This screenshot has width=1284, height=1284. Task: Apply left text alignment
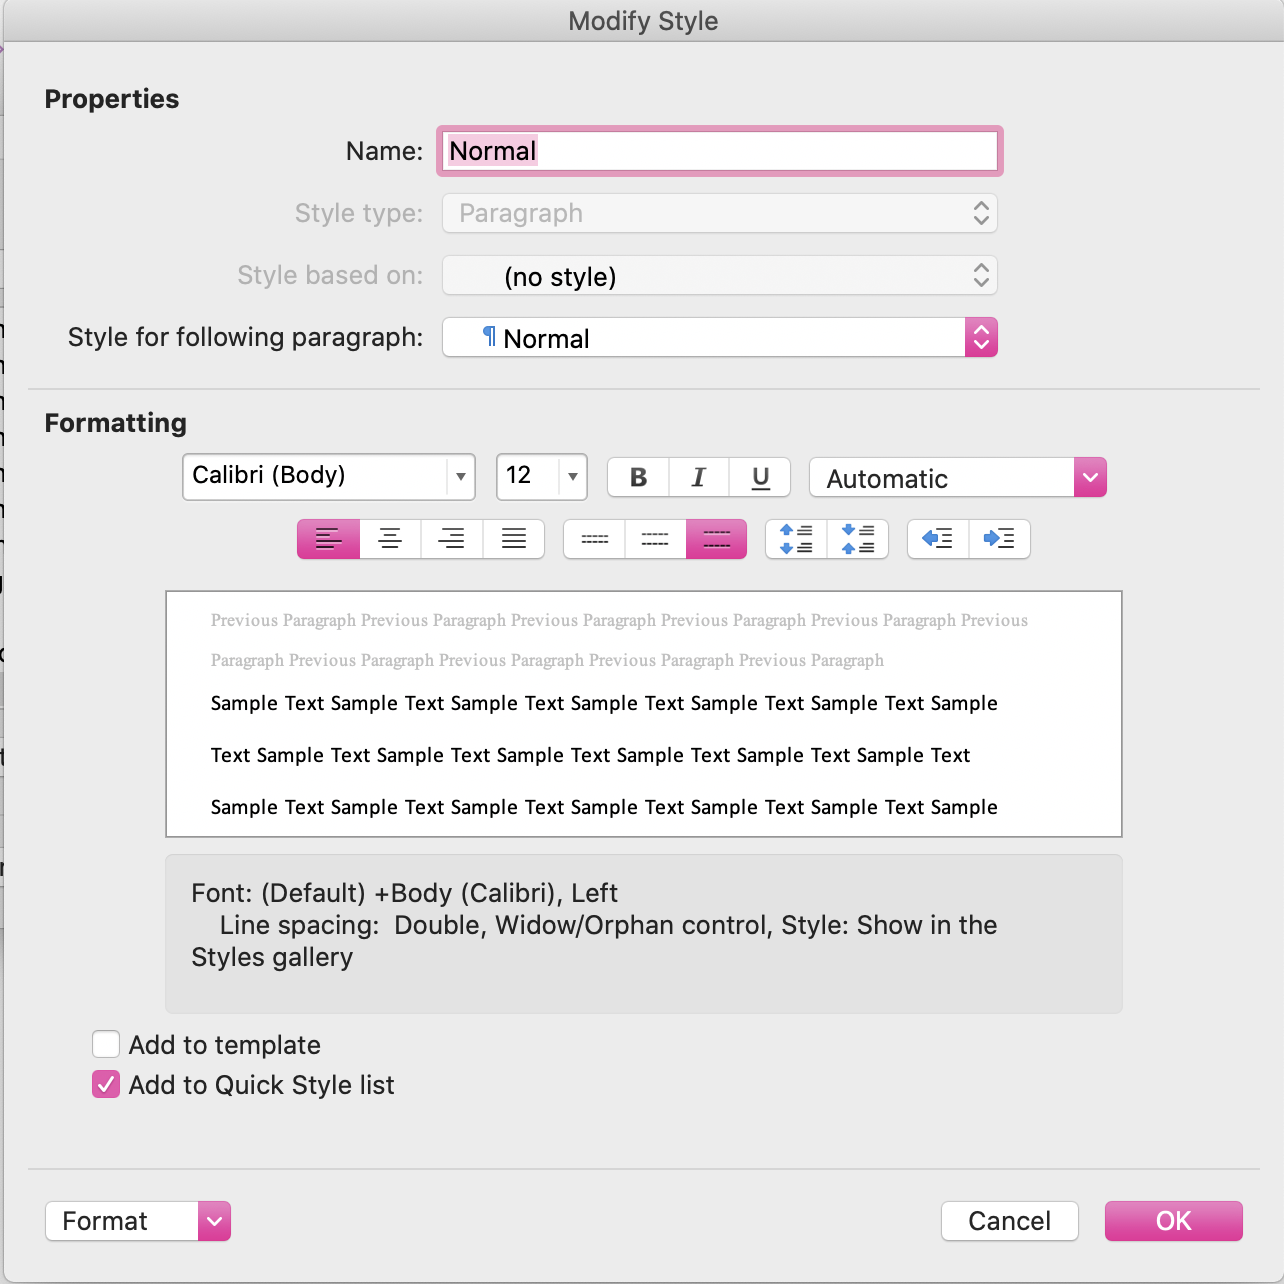point(328,539)
